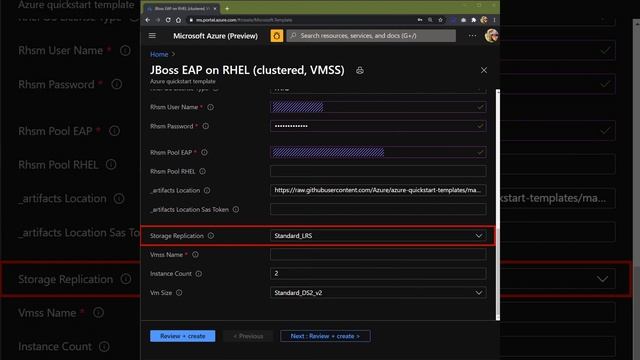Show info tooltip for Storage Replication

(x=211, y=236)
